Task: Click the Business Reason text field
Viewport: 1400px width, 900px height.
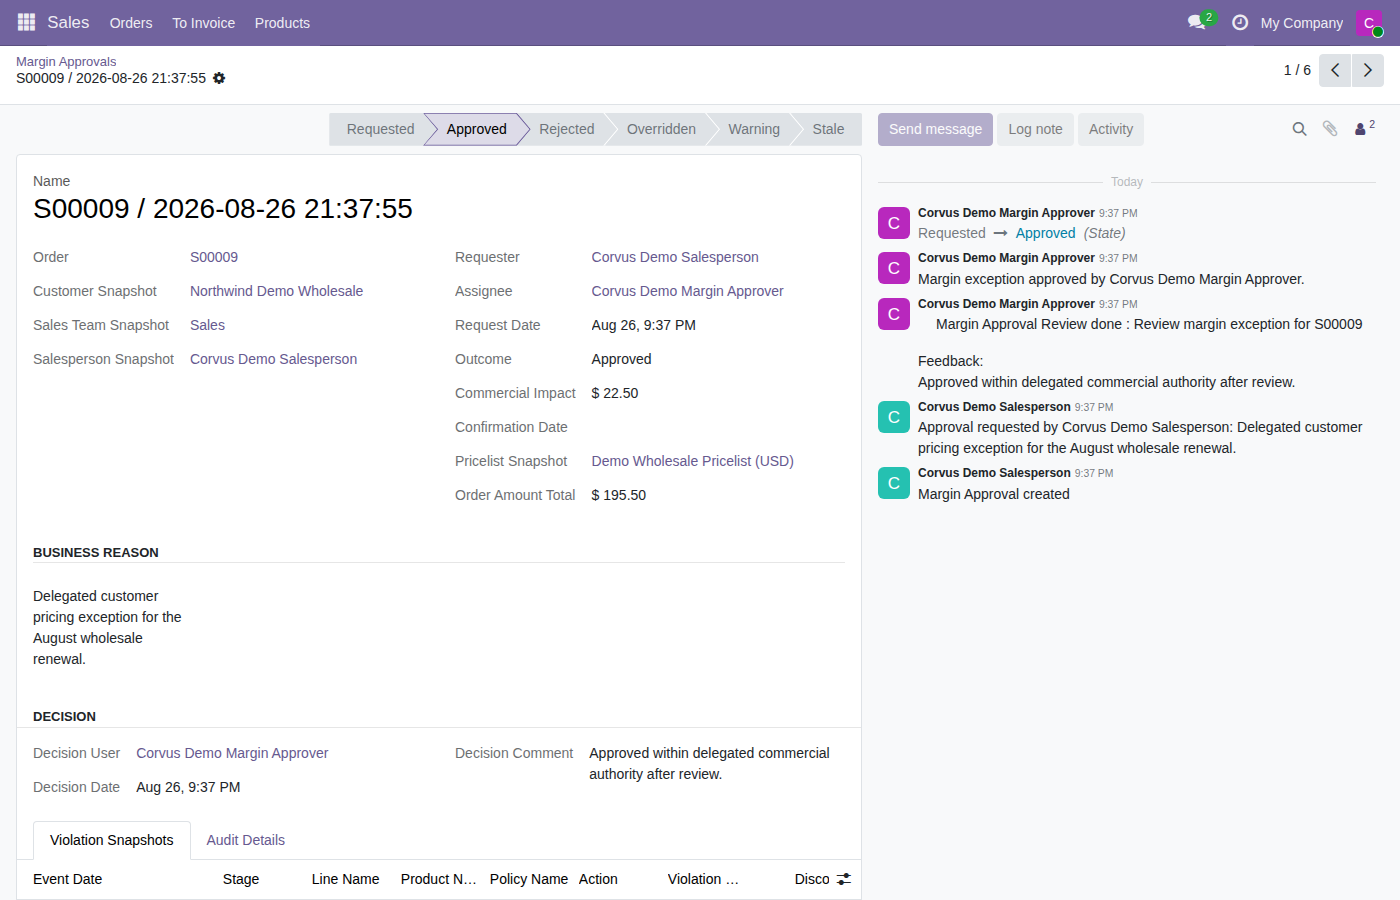Action: (x=108, y=627)
